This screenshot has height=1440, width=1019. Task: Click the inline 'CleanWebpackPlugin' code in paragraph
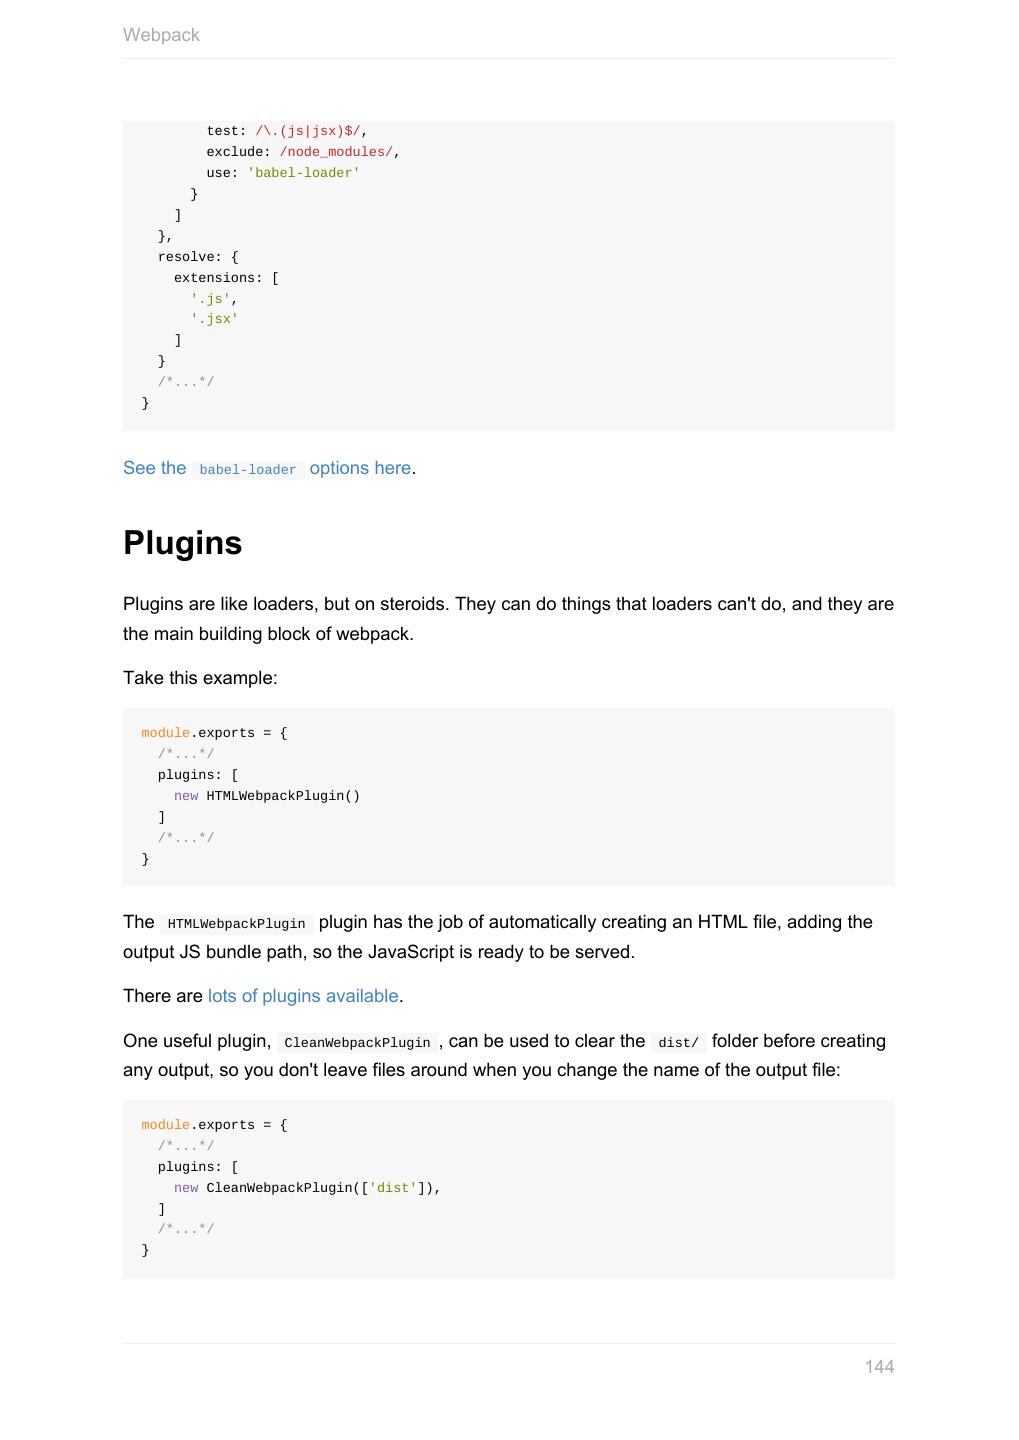(357, 1043)
